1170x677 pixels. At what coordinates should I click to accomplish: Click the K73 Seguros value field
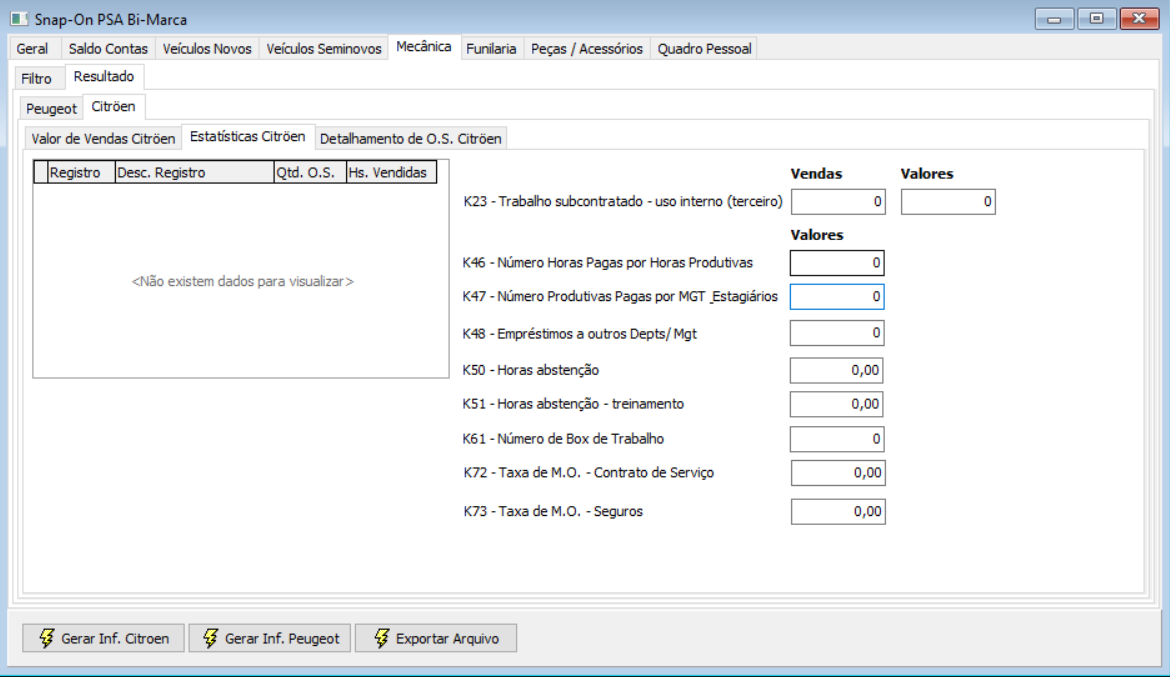(x=838, y=511)
